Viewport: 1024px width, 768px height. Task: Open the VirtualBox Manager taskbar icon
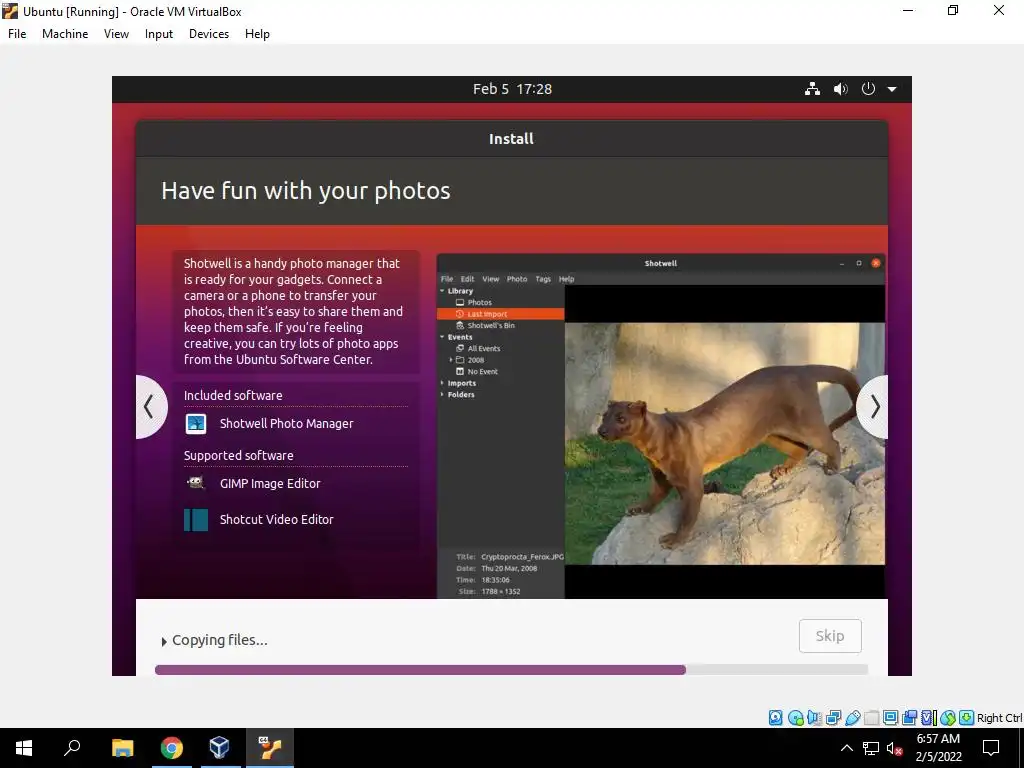pyautogui.click(x=219, y=748)
